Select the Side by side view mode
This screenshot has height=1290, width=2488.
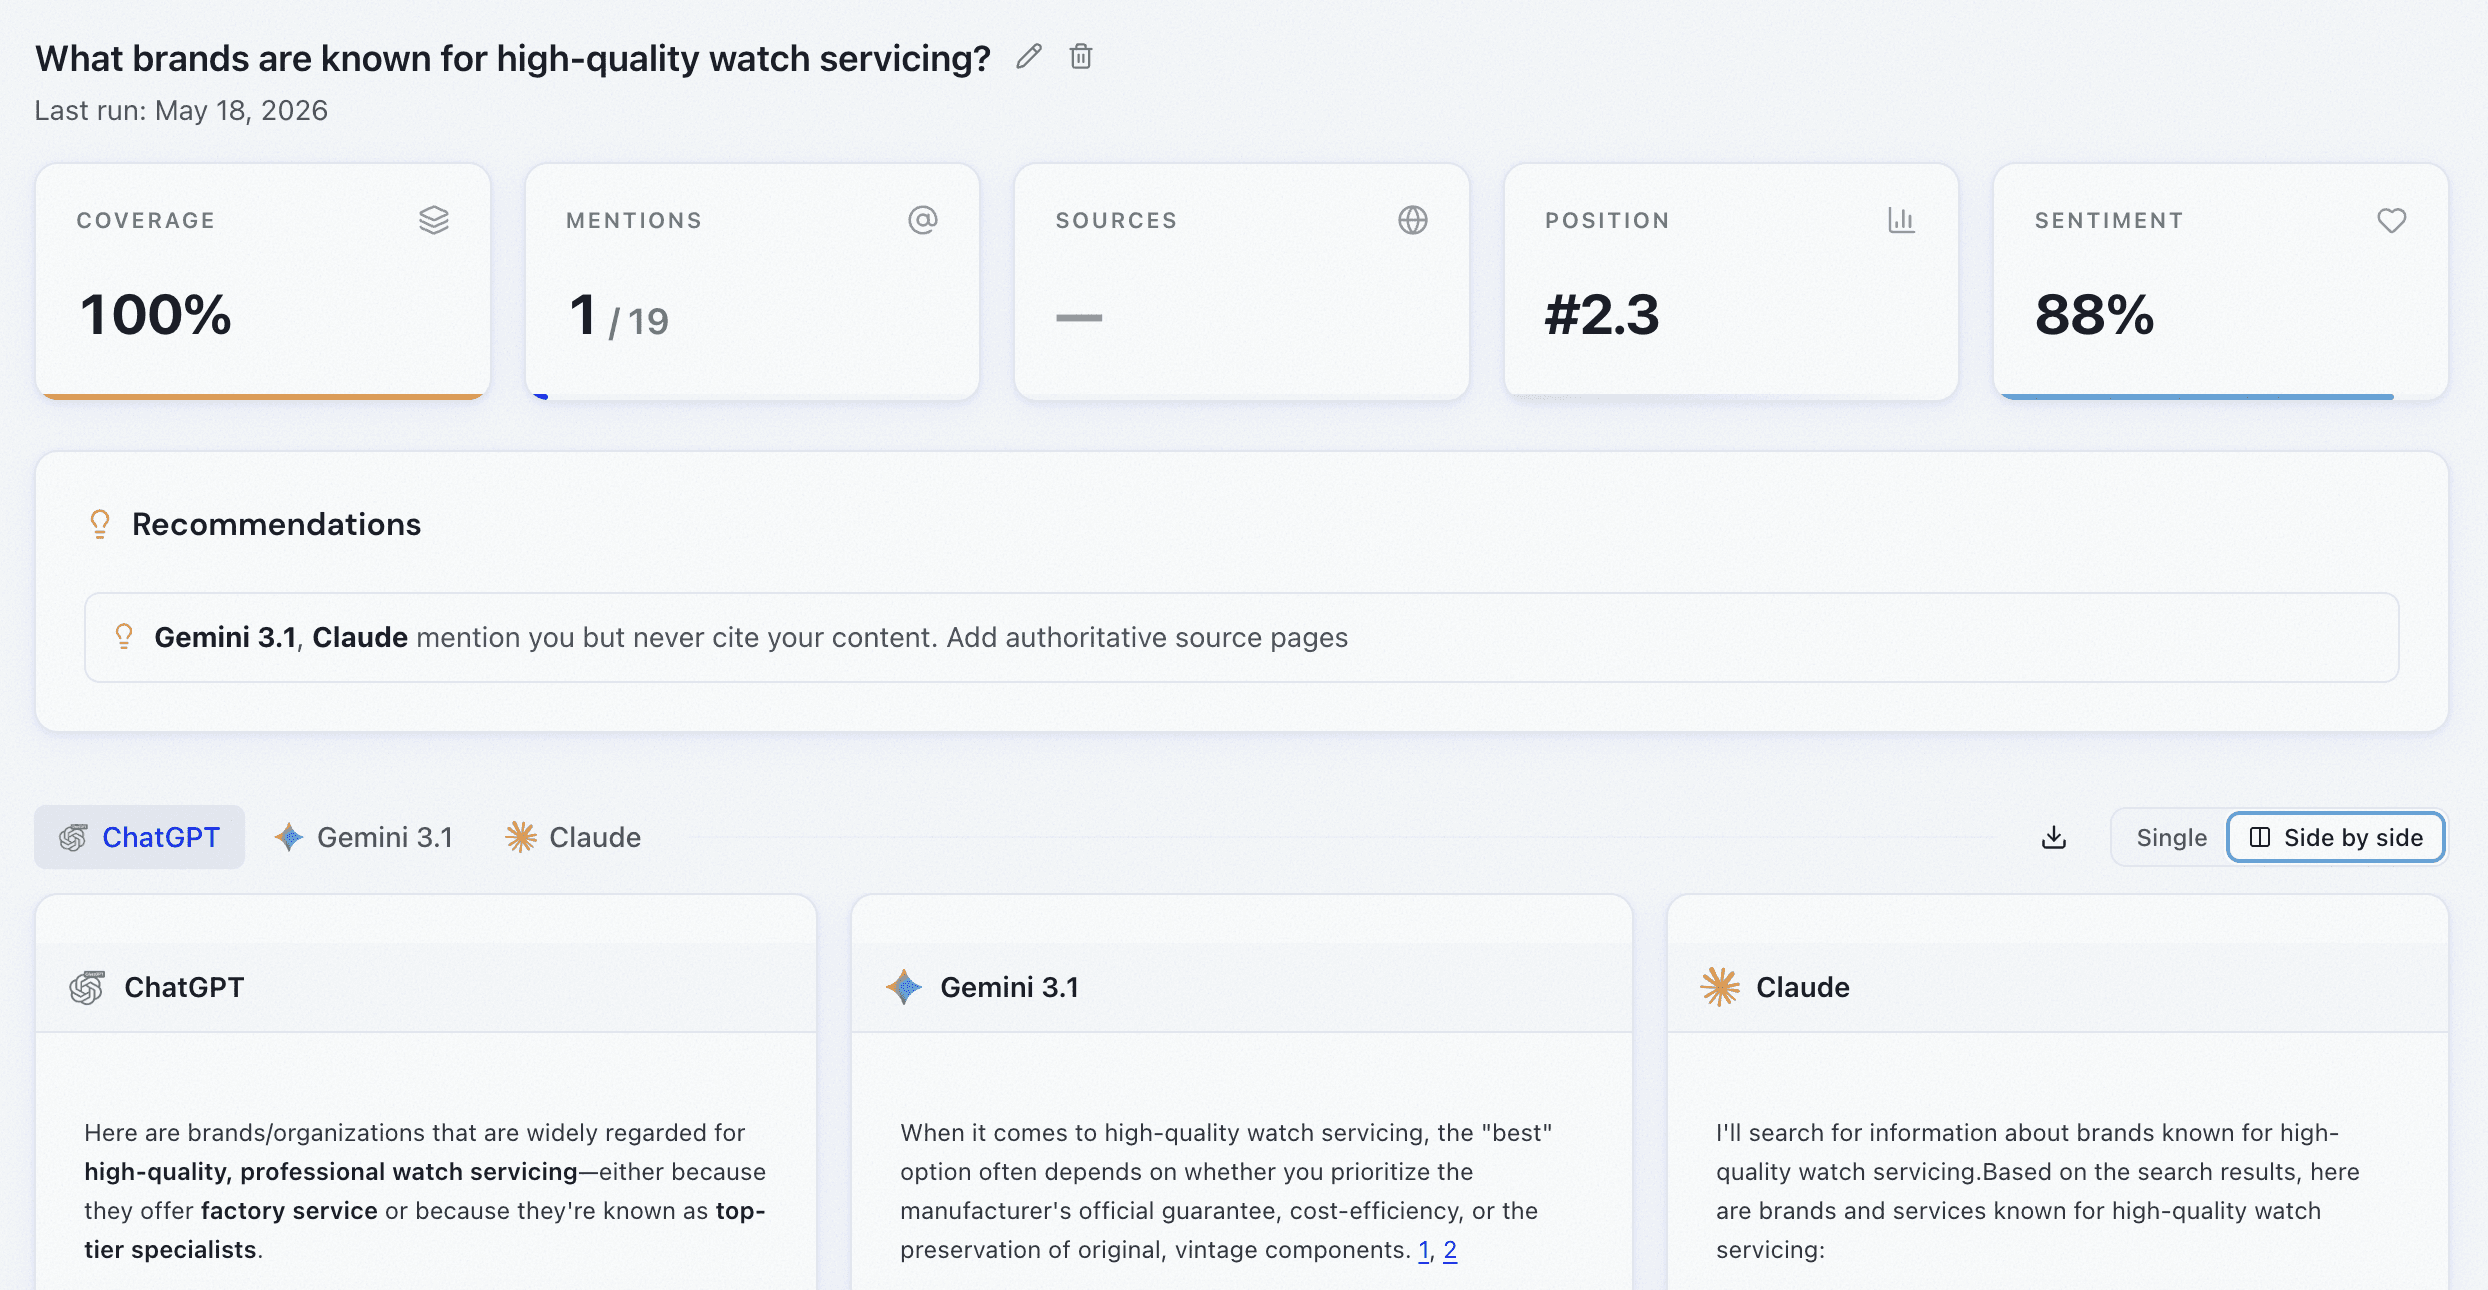(x=2336, y=838)
